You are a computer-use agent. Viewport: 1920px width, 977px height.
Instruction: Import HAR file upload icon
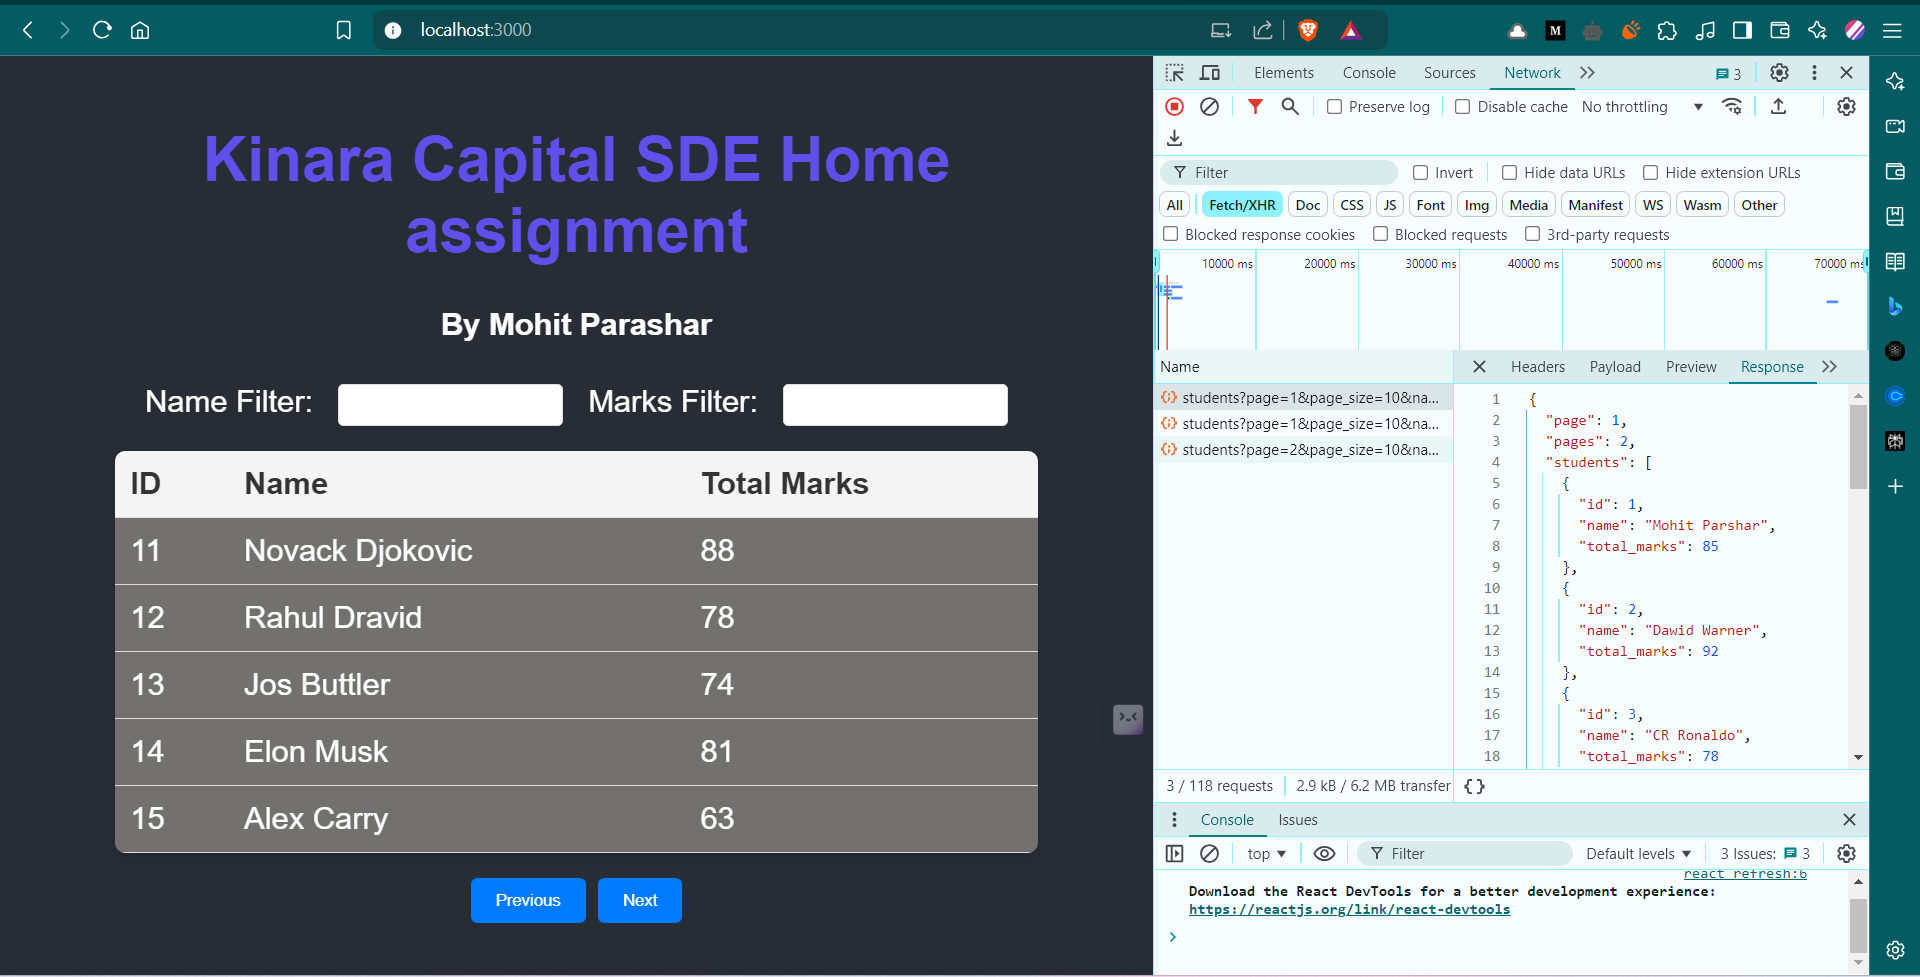coord(1778,106)
